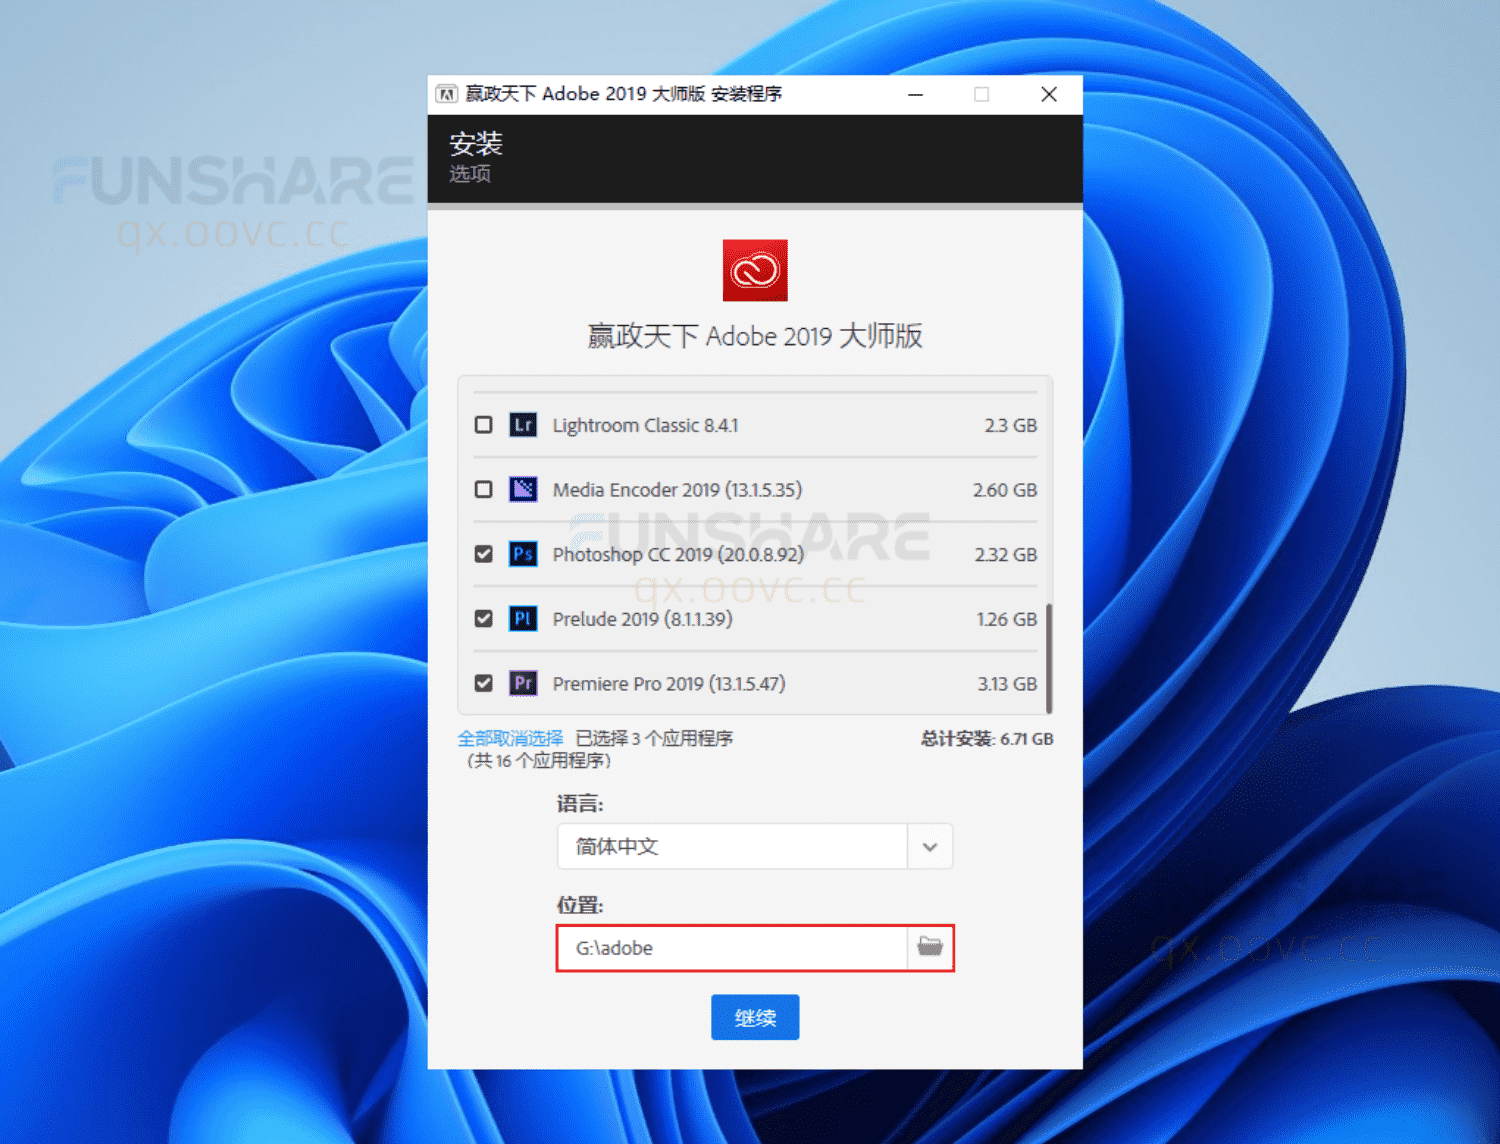1500x1144 pixels.
Task: Open the folder browse icon for location
Action: pos(930,947)
